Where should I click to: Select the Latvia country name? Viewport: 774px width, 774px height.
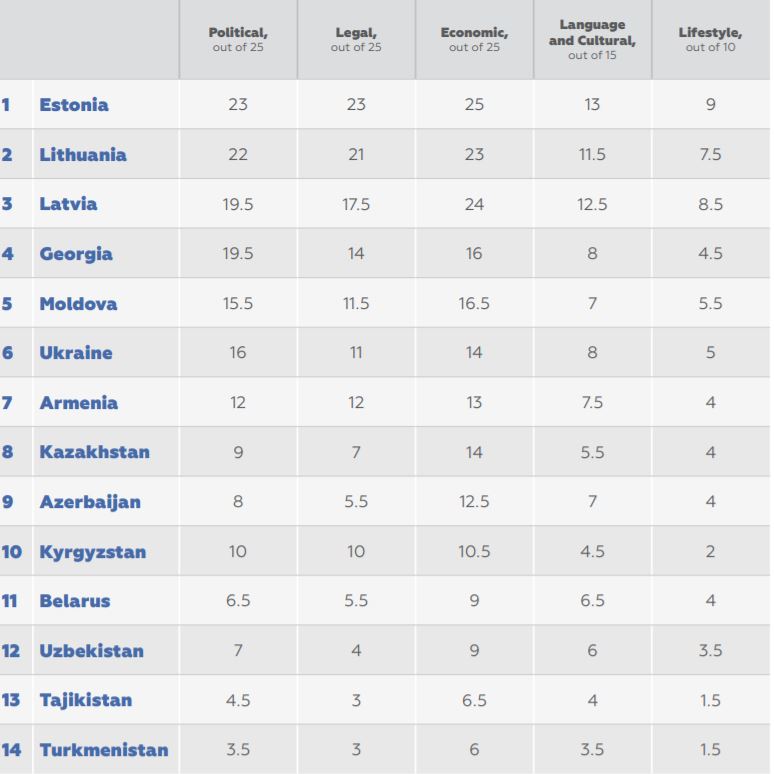coord(68,204)
